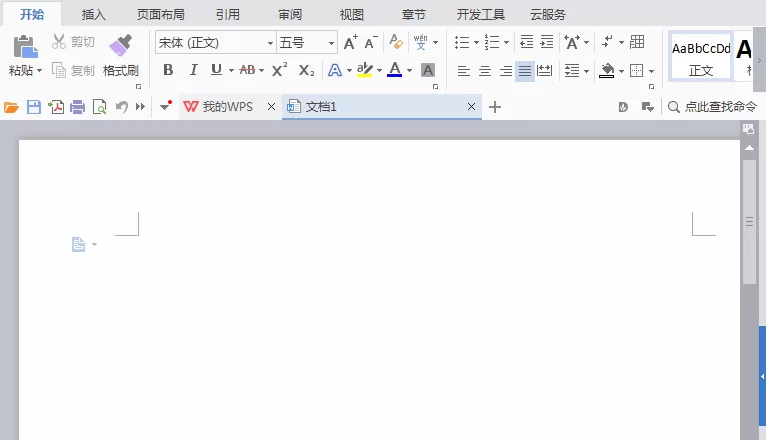Click the Copy icon
The width and height of the screenshot is (766, 440).
[x=59, y=70]
